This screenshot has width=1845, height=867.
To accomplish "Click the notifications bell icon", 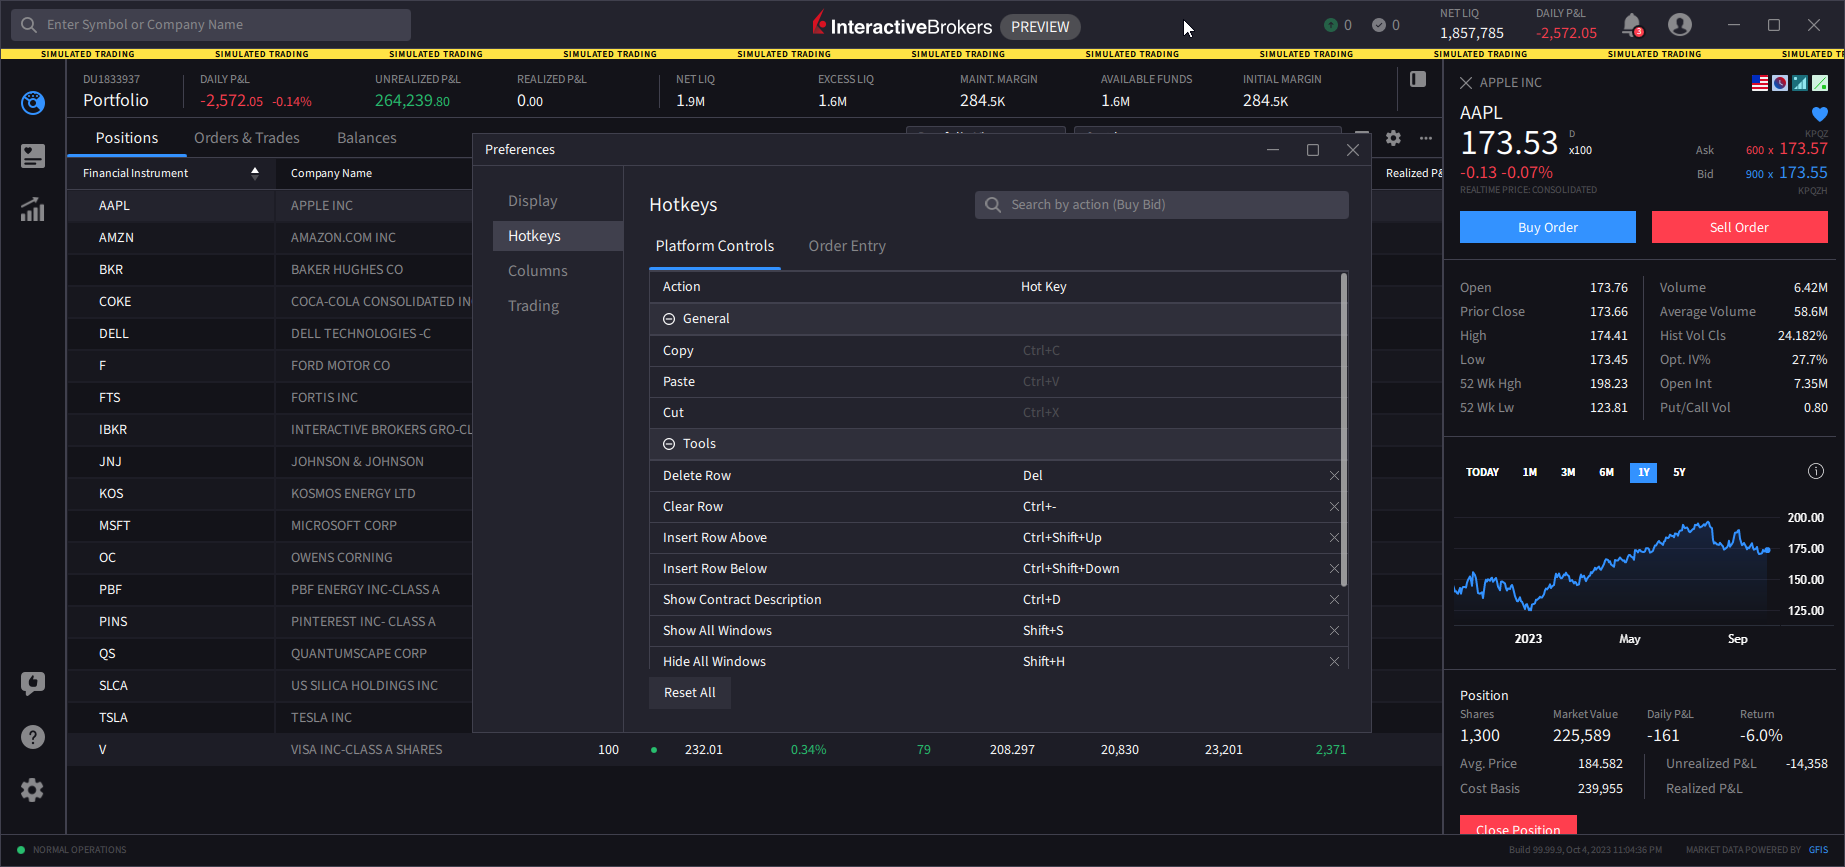I will click(1631, 24).
